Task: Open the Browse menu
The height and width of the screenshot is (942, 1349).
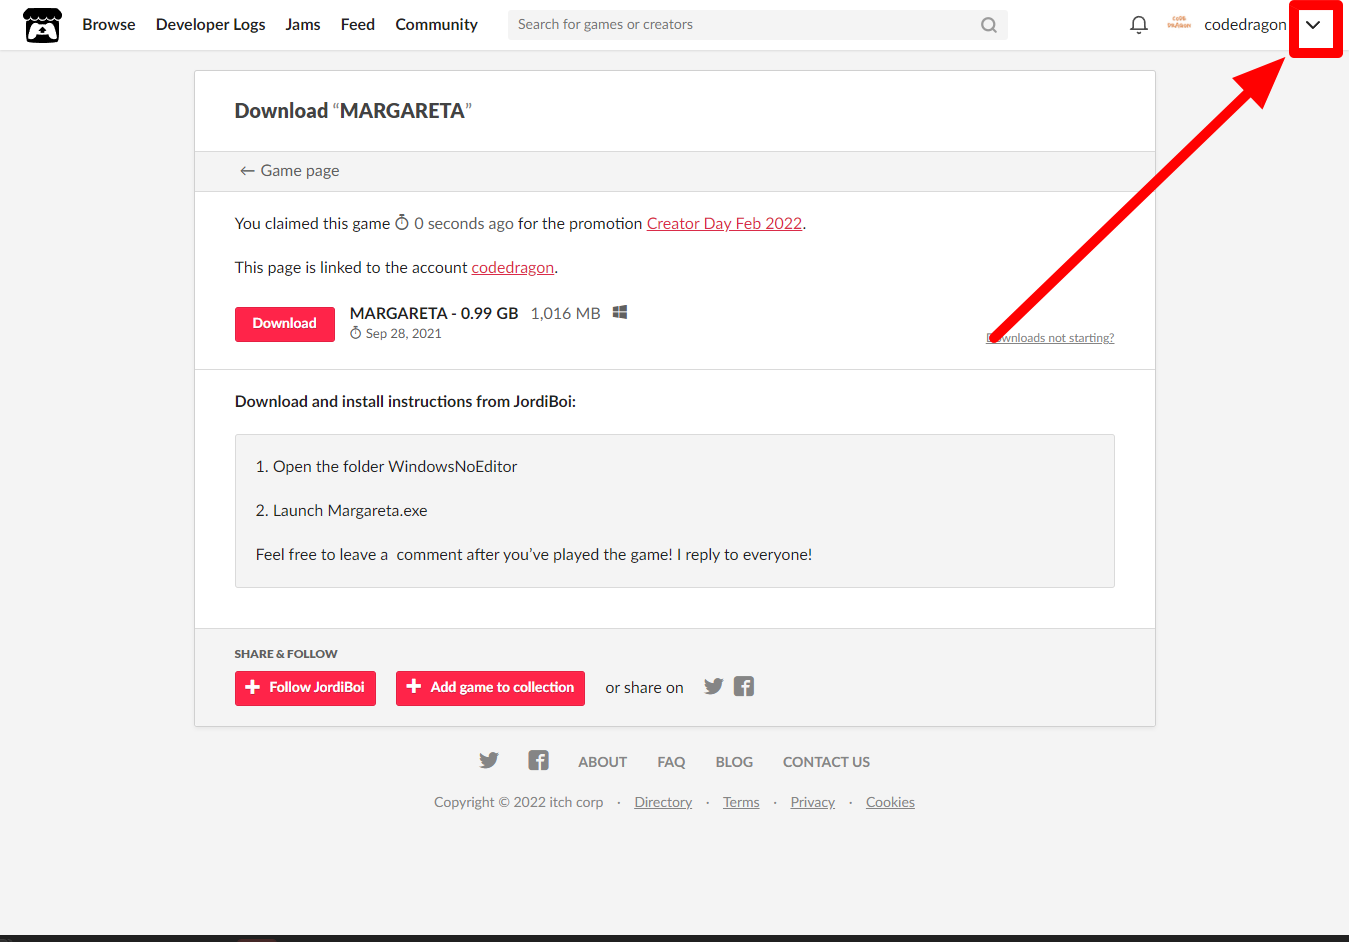Action: [x=109, y=25]
